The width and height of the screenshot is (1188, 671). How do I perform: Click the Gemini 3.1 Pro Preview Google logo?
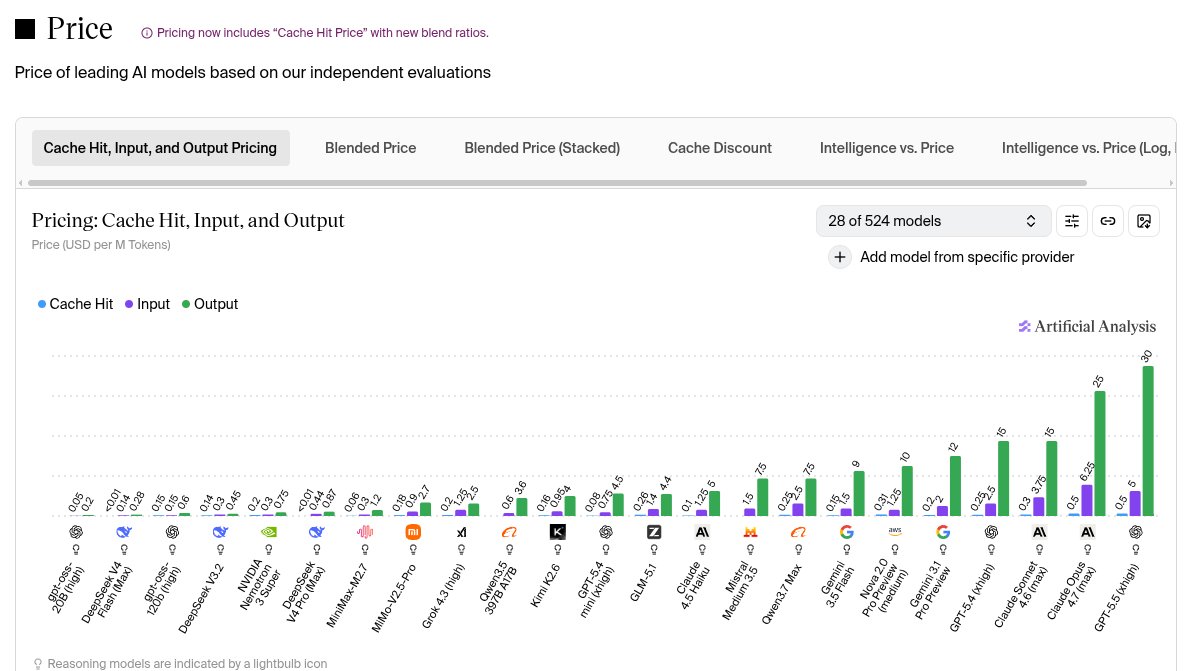943,532
